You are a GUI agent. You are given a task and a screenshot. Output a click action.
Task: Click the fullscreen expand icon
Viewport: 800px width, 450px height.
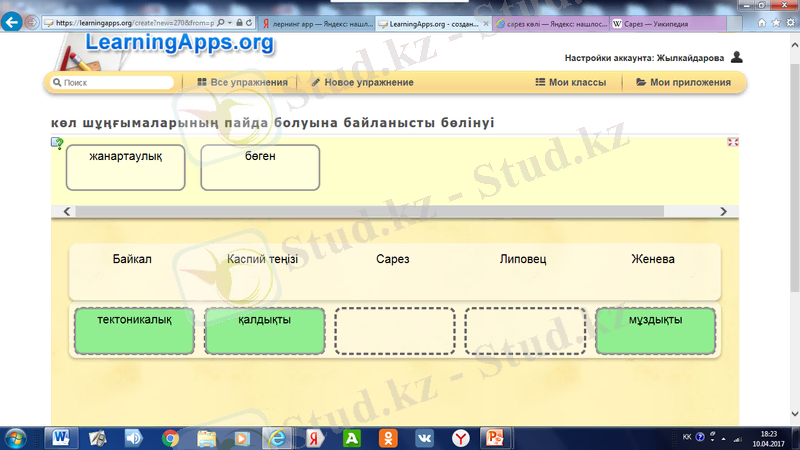point(732,143)
